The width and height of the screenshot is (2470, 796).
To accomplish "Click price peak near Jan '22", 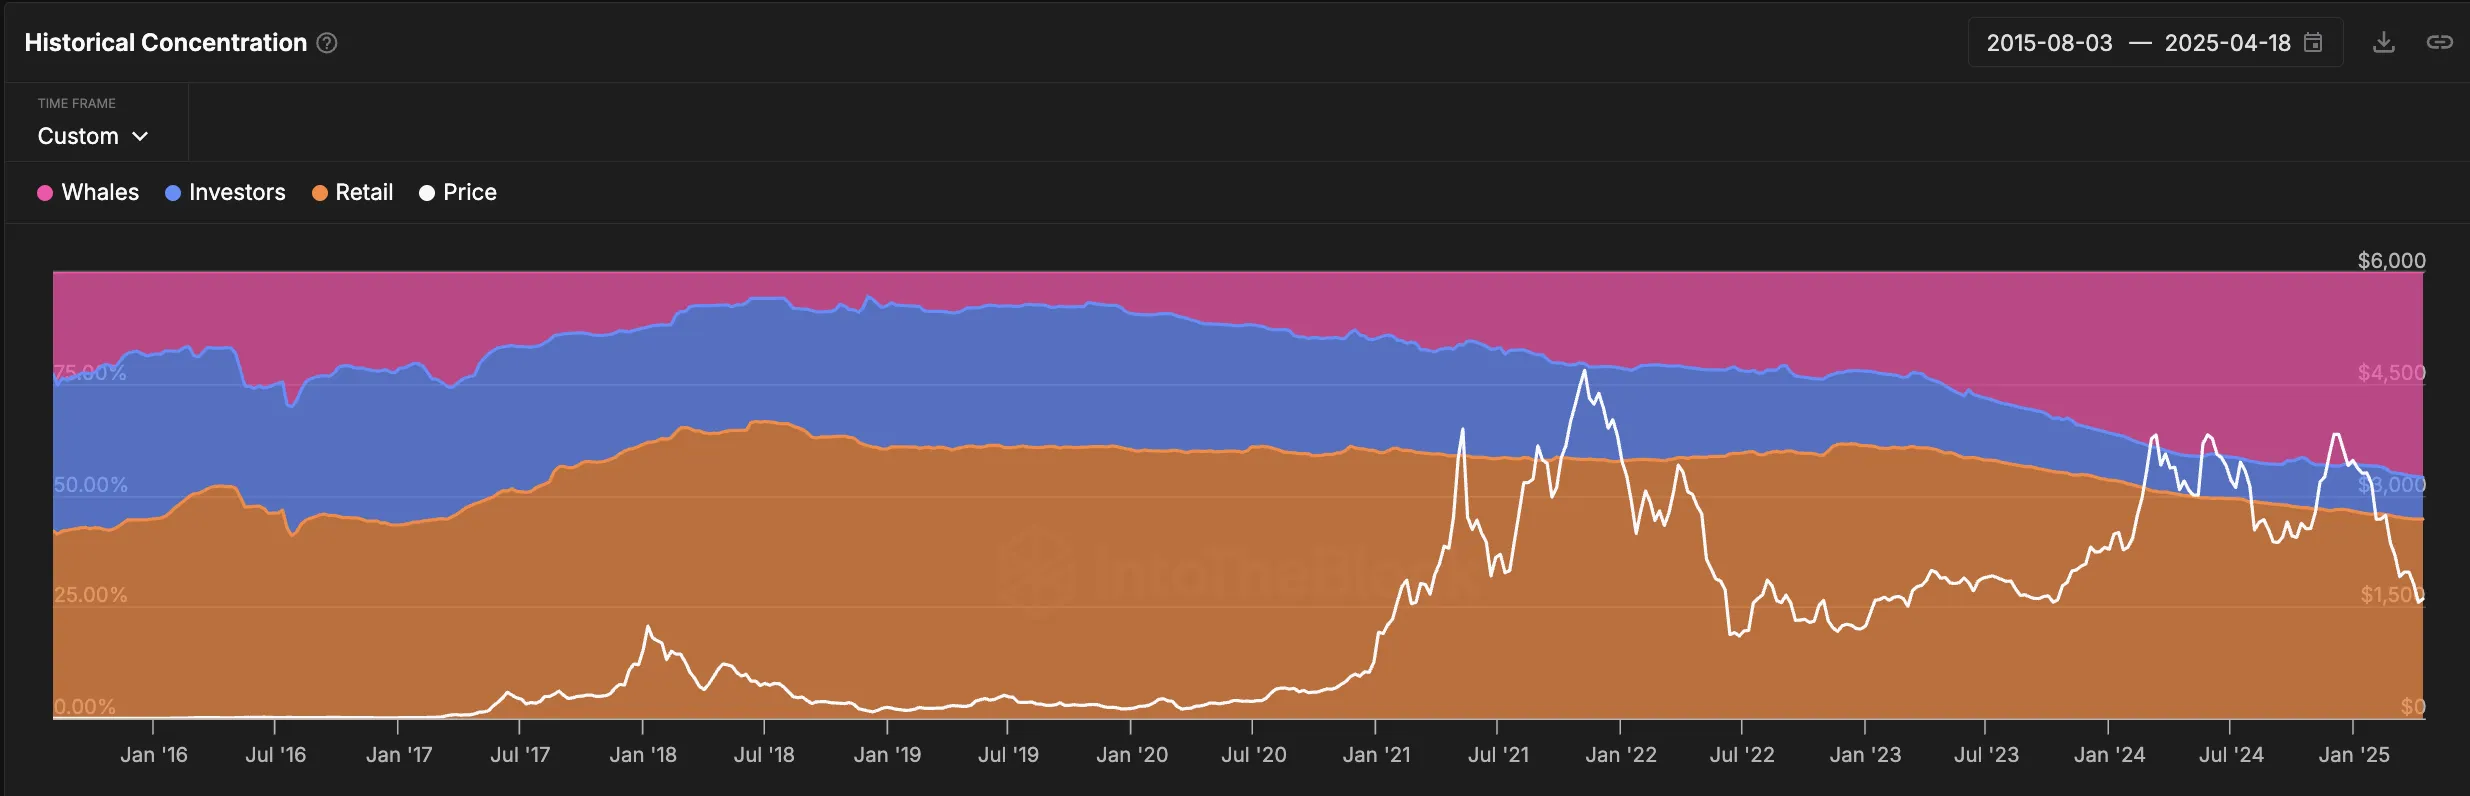I will pyautogui.click(x=1584, y=372).
